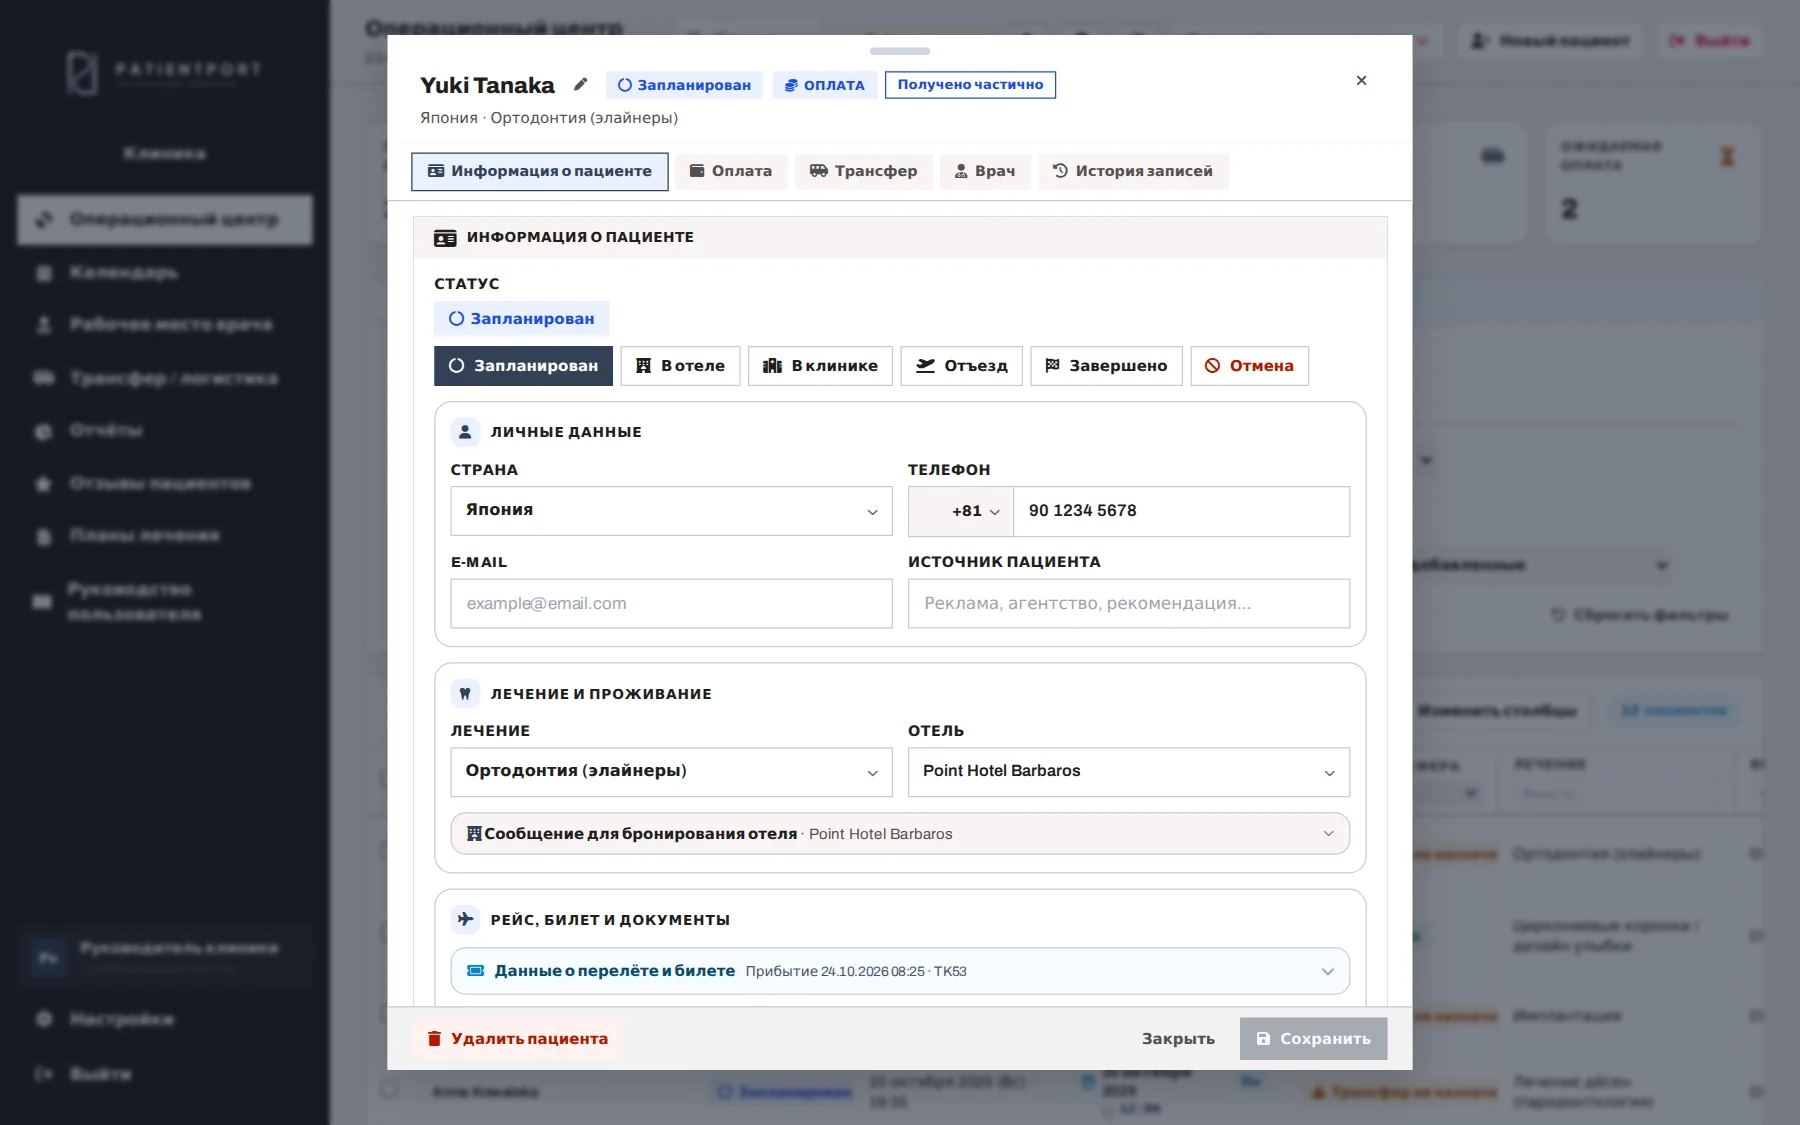Switch to the Трансфер tab
Viewport: 1800px width, 1125px height.
pyautogui.click(x=864, y=171)
